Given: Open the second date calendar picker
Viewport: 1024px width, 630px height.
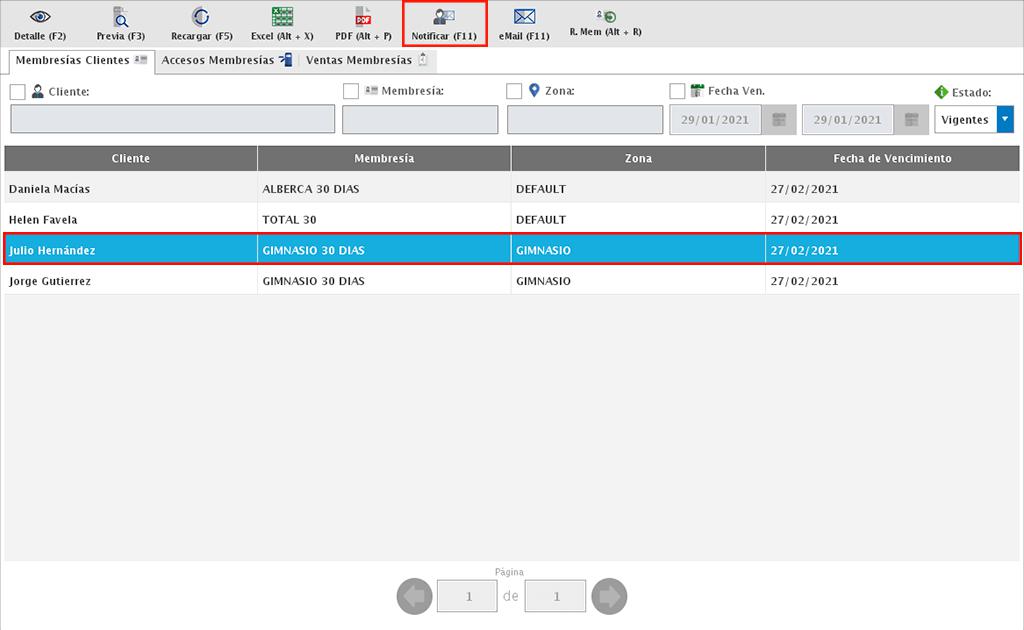Looking at the screenshot, I should 911,120.
